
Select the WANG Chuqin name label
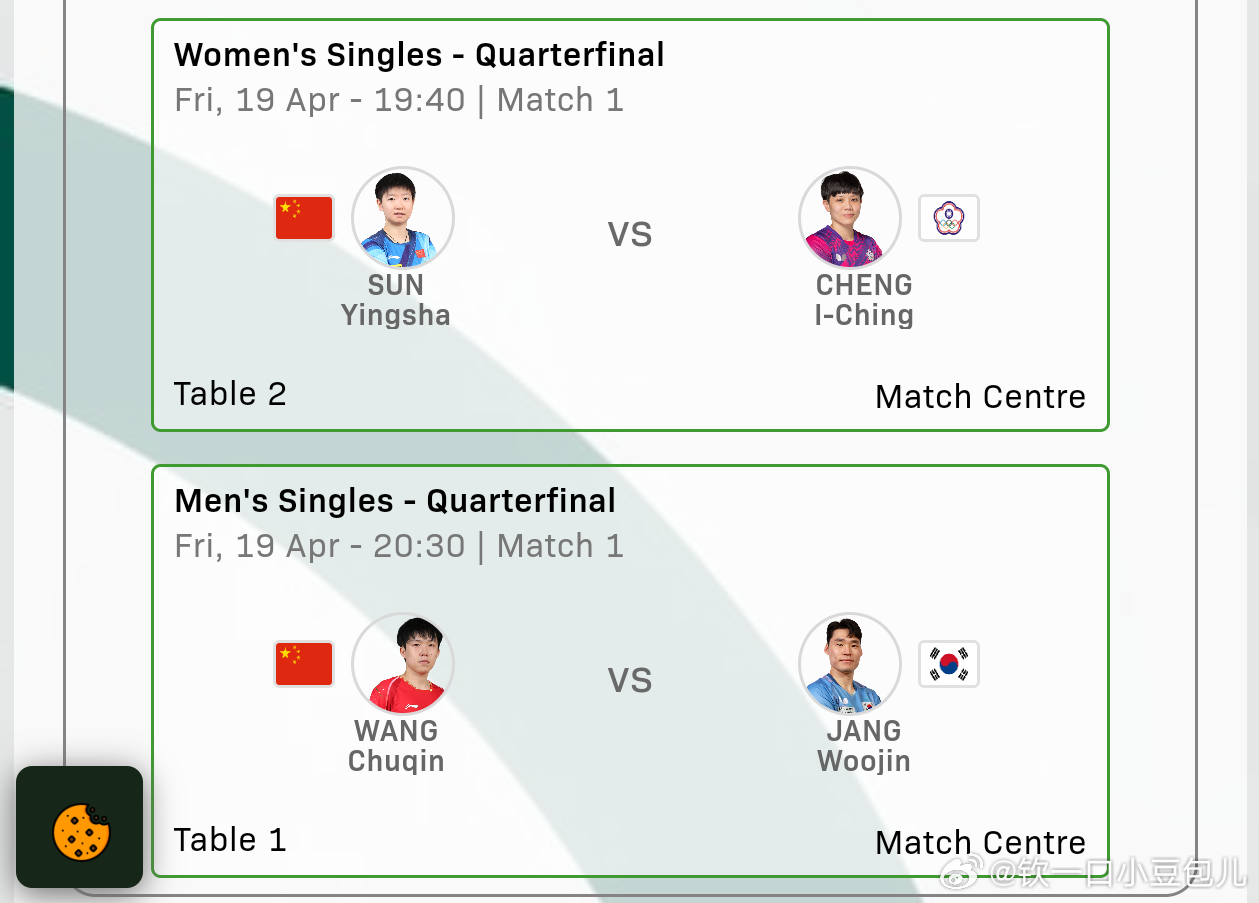(396, 746)
